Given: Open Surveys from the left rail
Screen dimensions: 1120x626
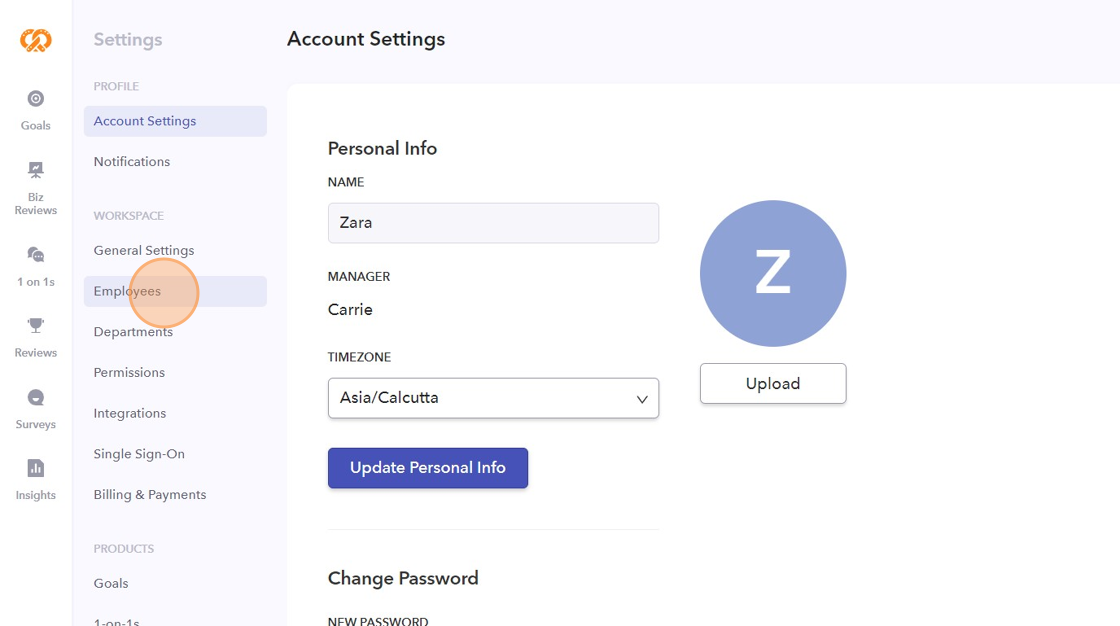Looking at the screenshot, I should (x=36, y=408).
